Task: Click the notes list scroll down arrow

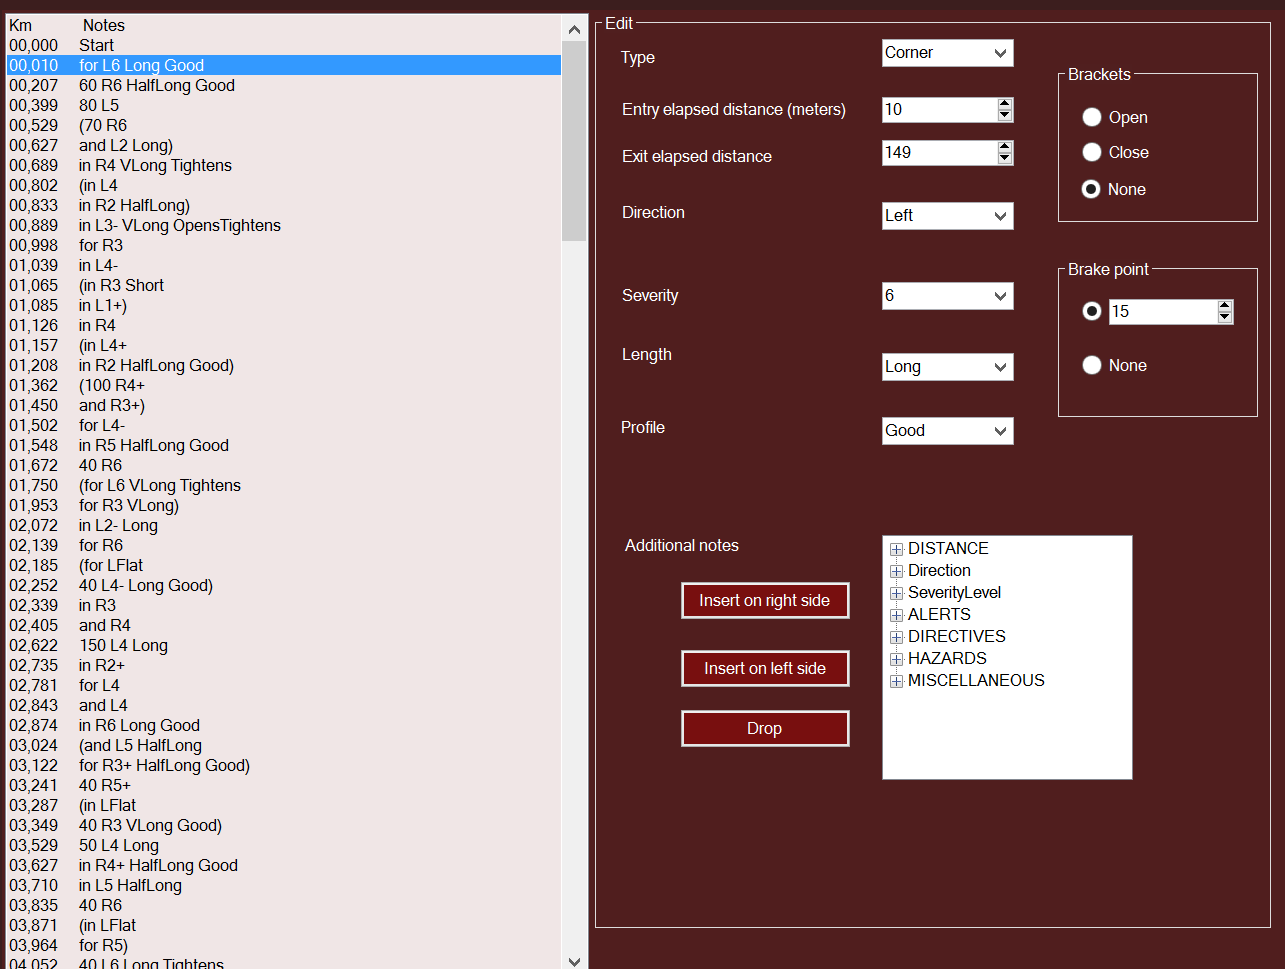Action: point(574,961)
